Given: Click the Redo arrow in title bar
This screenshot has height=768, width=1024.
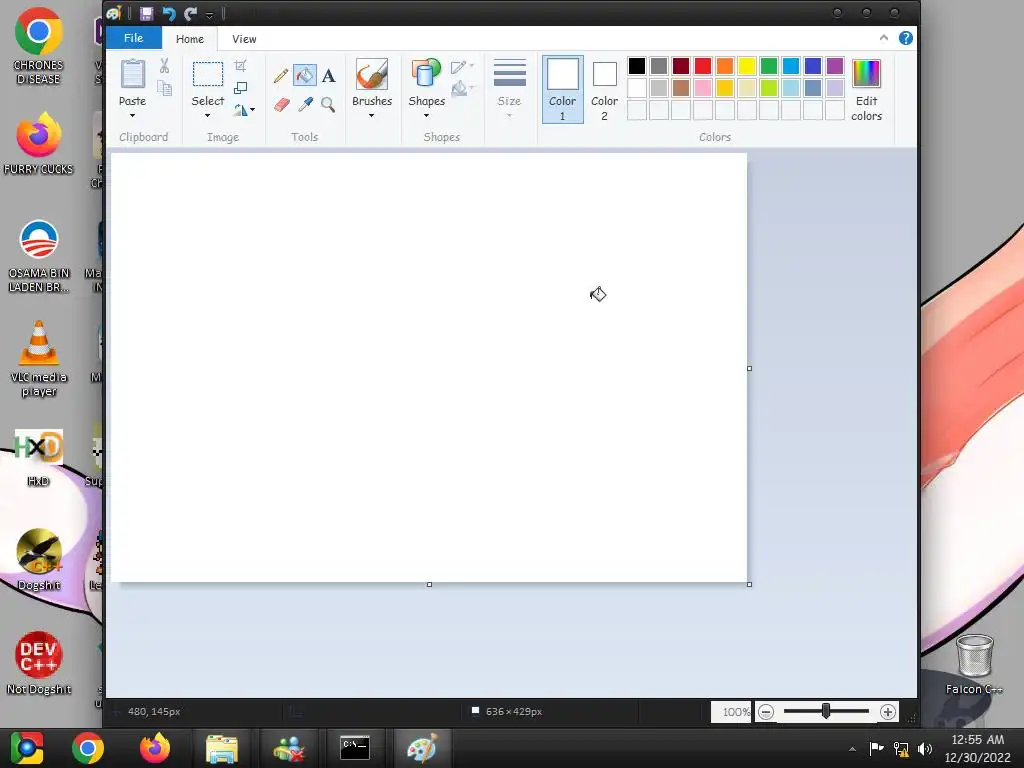Looking at the screenshot, I should point(190,14).
